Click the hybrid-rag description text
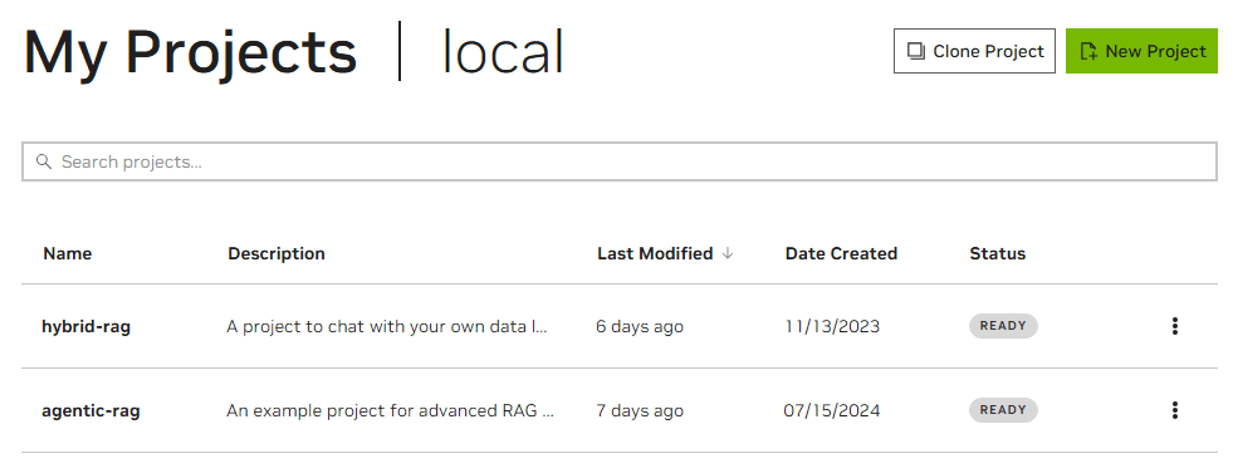The height and width of the screenshot is (474, 1251). coord(387,327)
